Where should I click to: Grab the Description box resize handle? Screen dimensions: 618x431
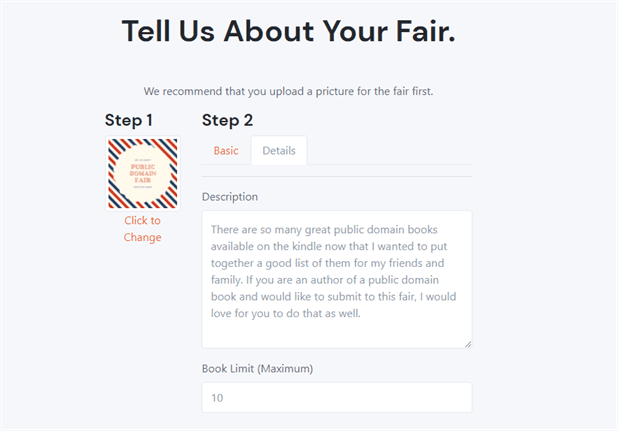(466, 343)
